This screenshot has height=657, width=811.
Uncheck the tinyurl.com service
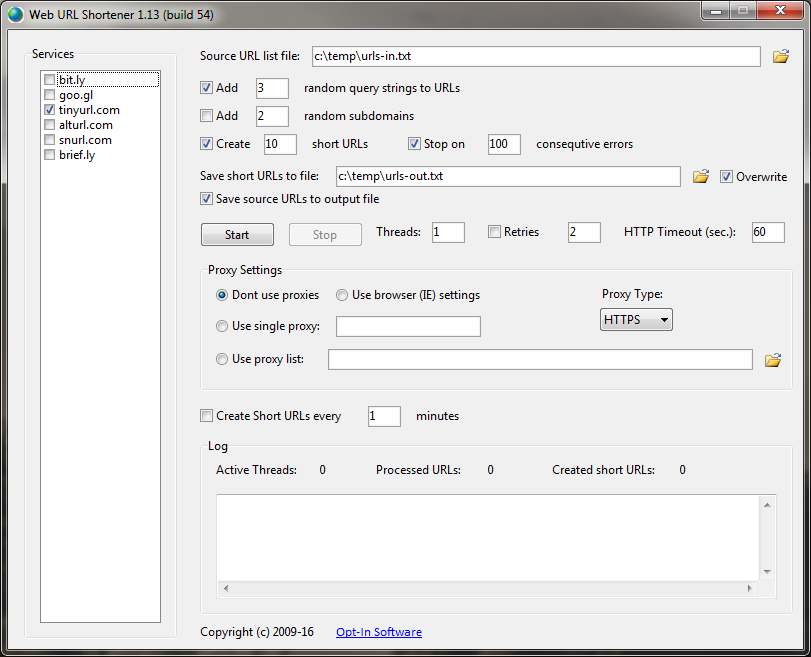click(x=49, y=110)
